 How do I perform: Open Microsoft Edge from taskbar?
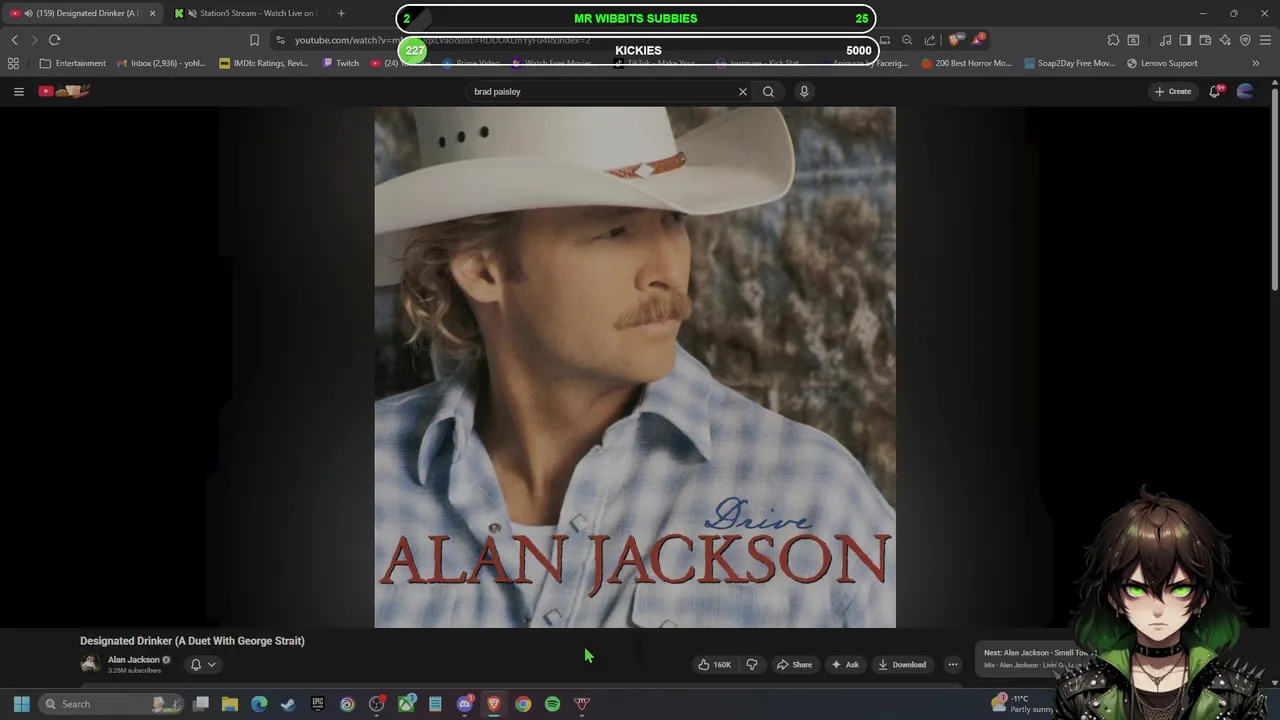259,704
